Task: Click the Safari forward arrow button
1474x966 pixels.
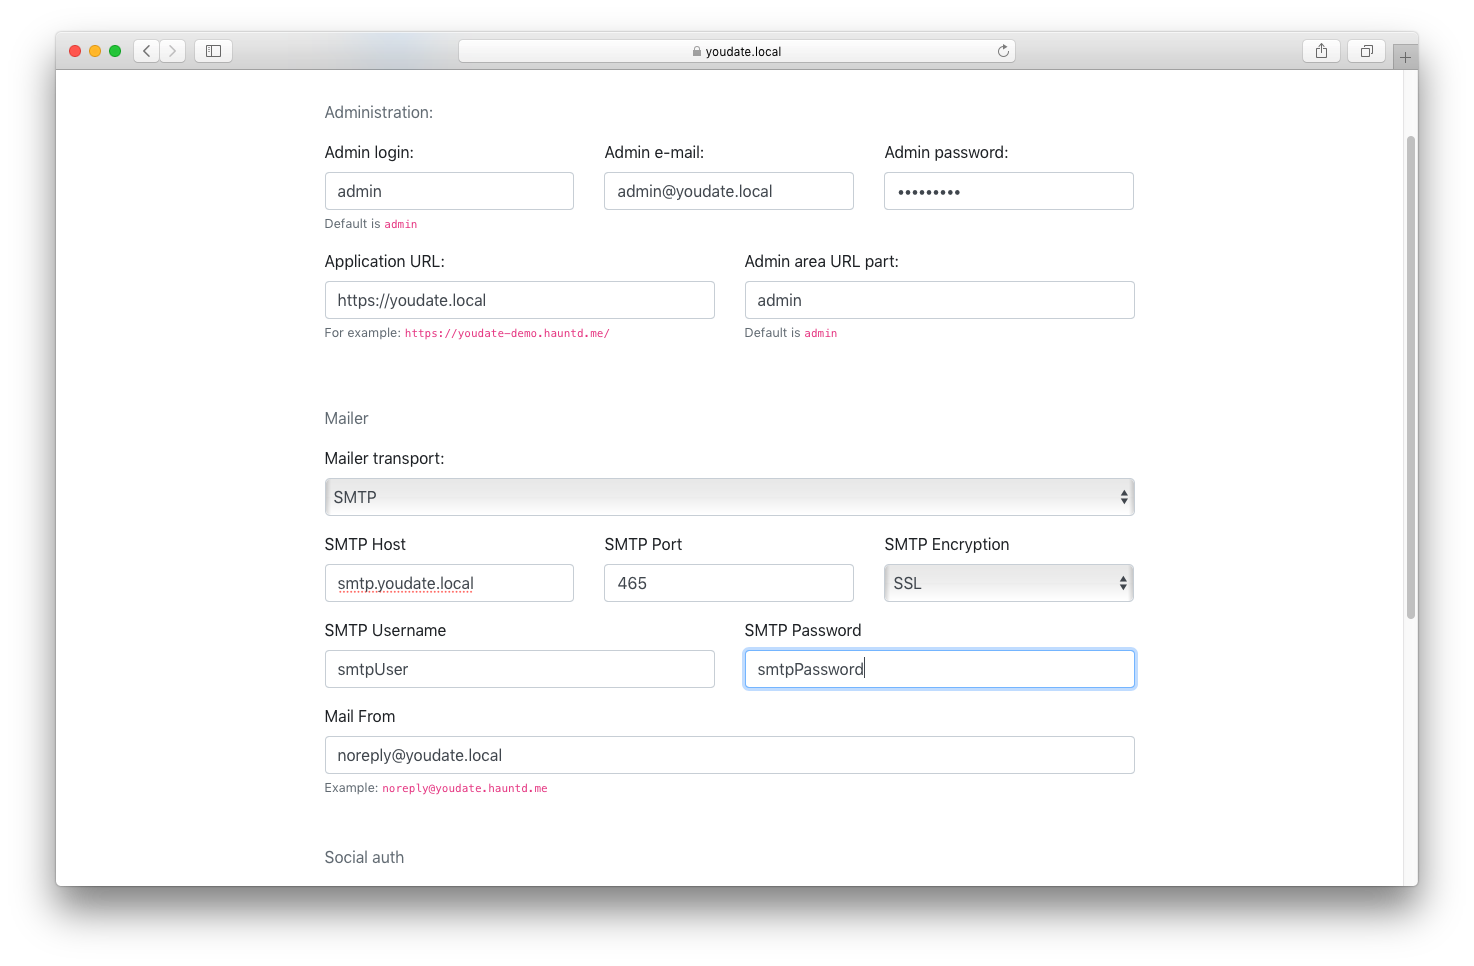Action: (173, 51)
